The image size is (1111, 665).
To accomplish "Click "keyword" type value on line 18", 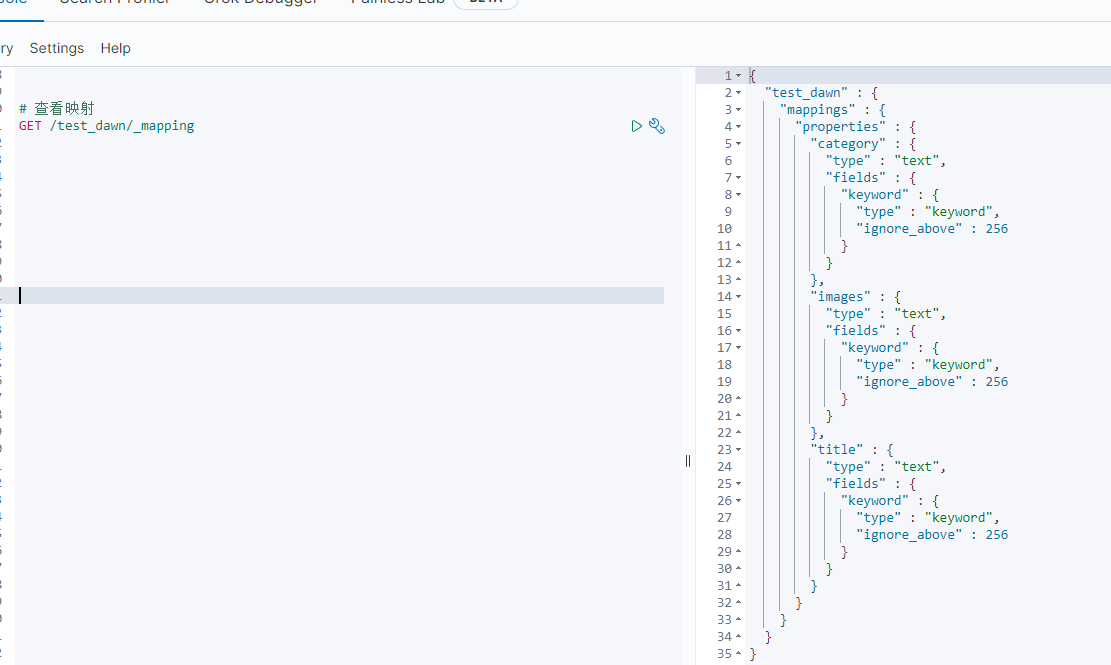I will 959,365.
